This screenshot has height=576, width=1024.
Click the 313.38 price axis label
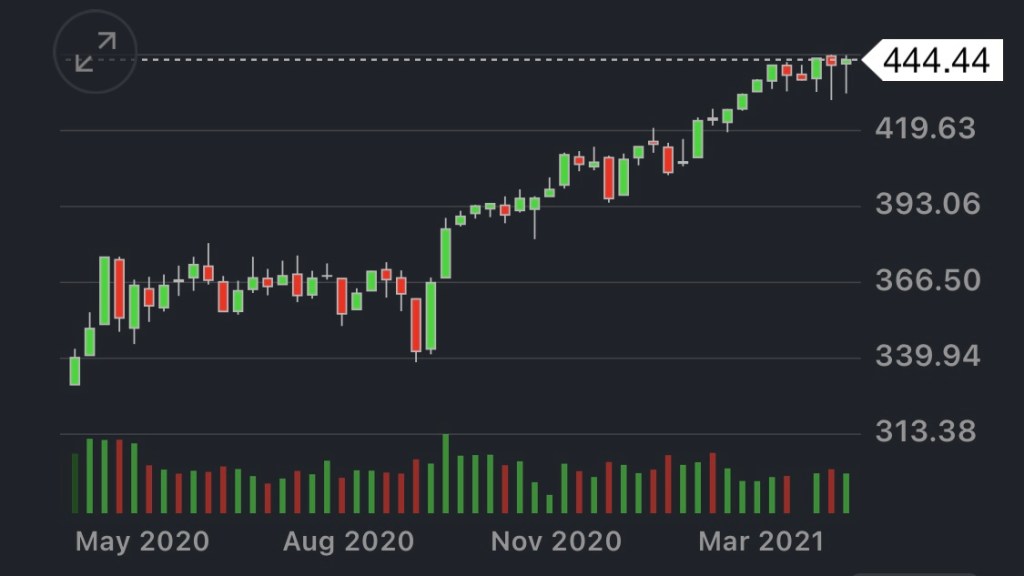click(x=925, y=432)
